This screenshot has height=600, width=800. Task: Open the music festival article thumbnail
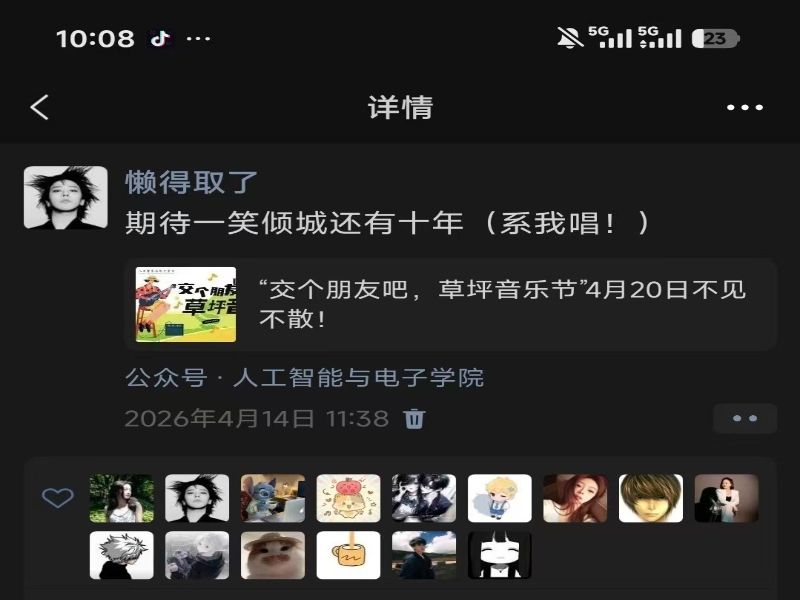point(186,305)
